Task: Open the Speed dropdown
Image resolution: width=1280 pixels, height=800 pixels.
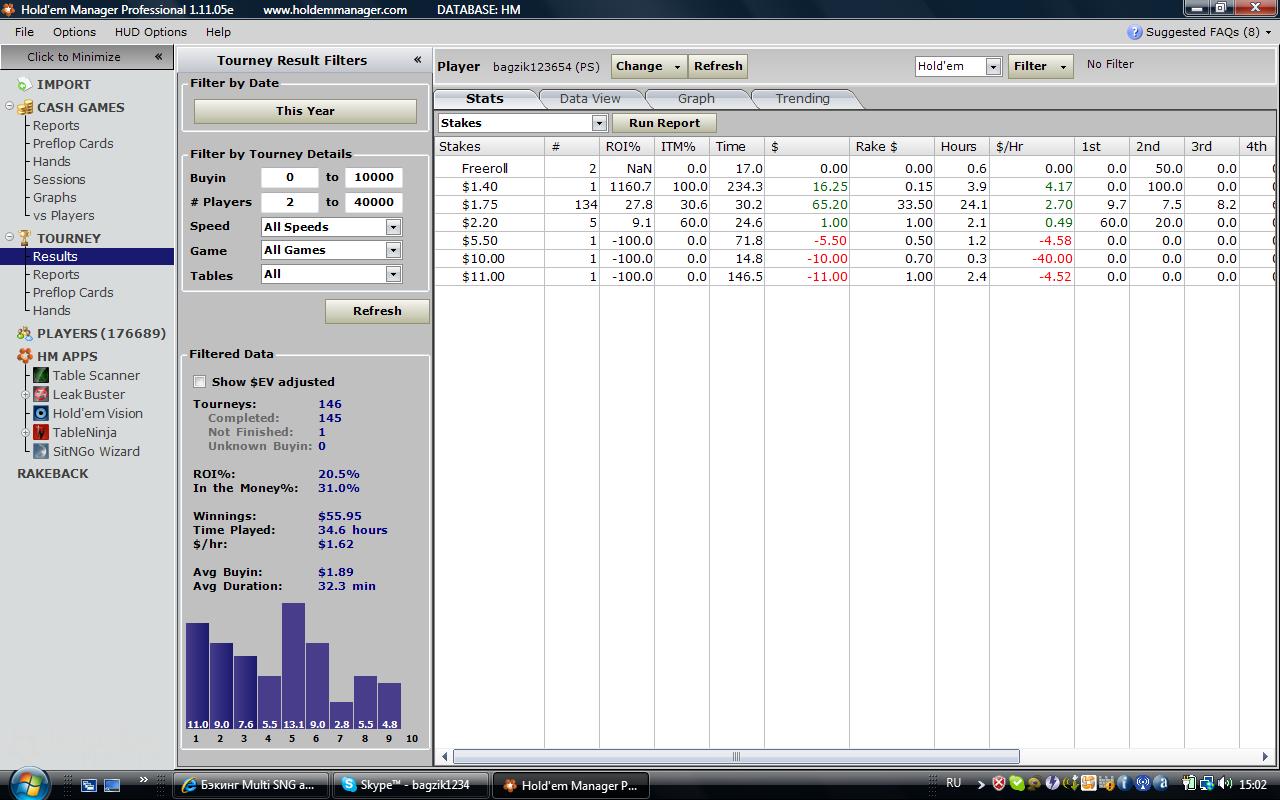Action: 393,227
